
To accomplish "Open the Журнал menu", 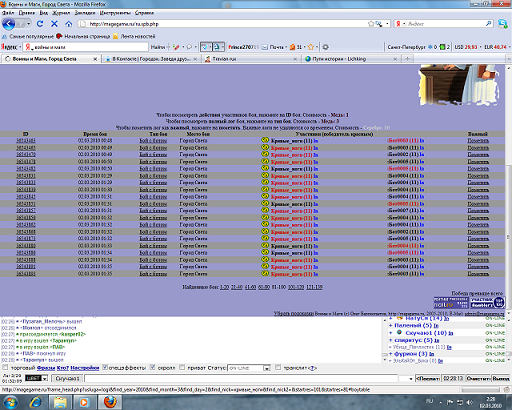I will [61, 13].
